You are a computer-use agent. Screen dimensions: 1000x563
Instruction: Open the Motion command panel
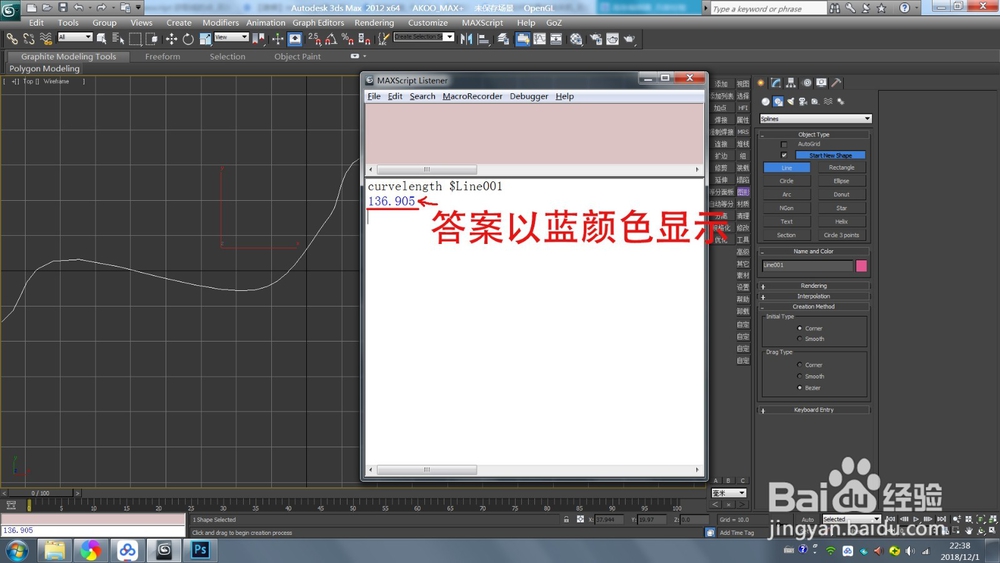[x=807, y=83]
